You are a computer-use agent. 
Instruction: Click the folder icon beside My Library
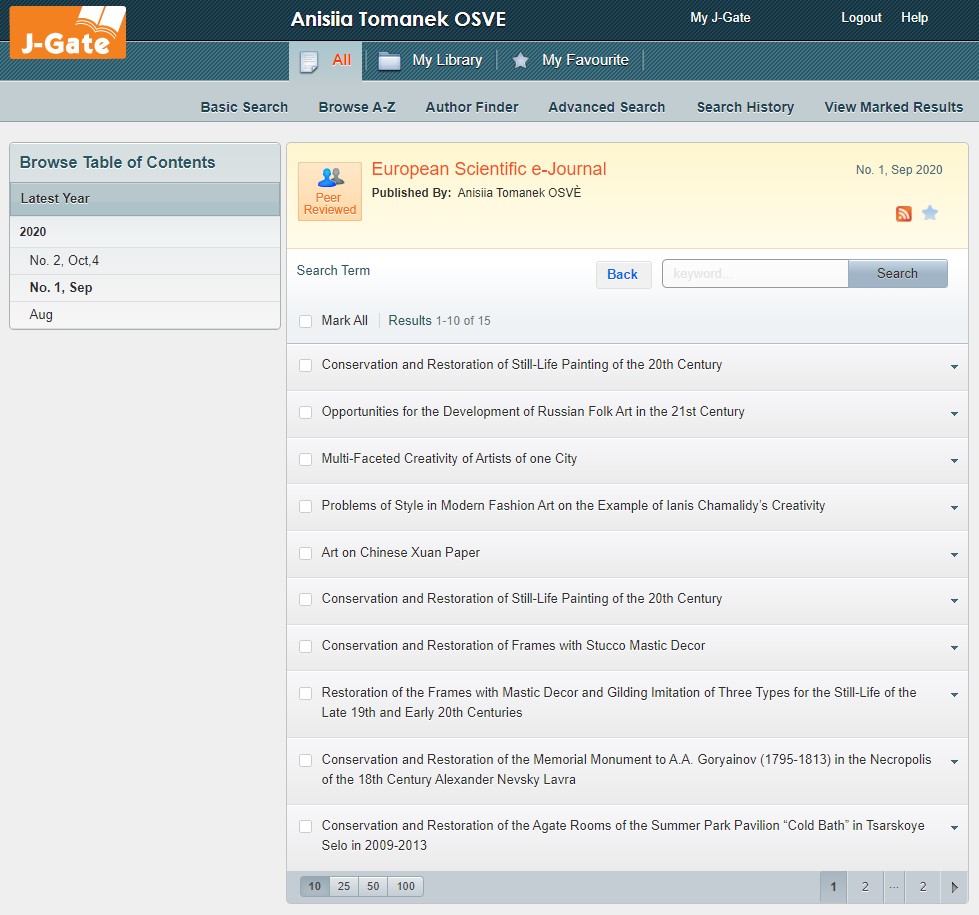click(389, 61)
